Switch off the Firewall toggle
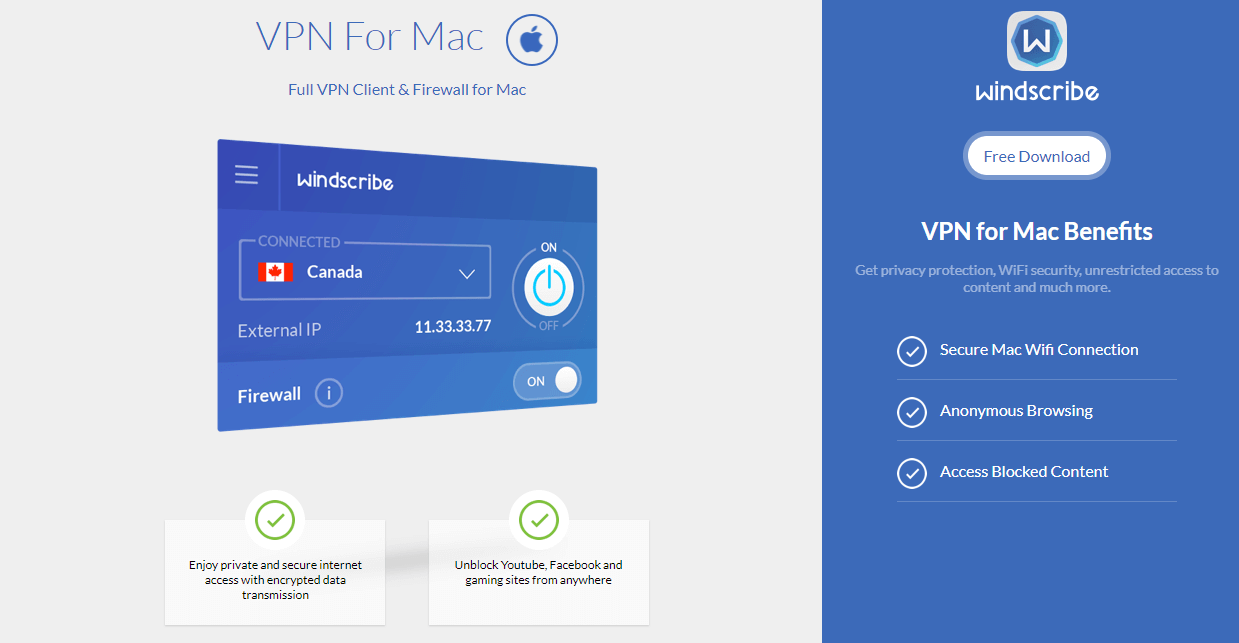Image resolution: width=1239 pixels, height=643 pixels. coord(547,381)
